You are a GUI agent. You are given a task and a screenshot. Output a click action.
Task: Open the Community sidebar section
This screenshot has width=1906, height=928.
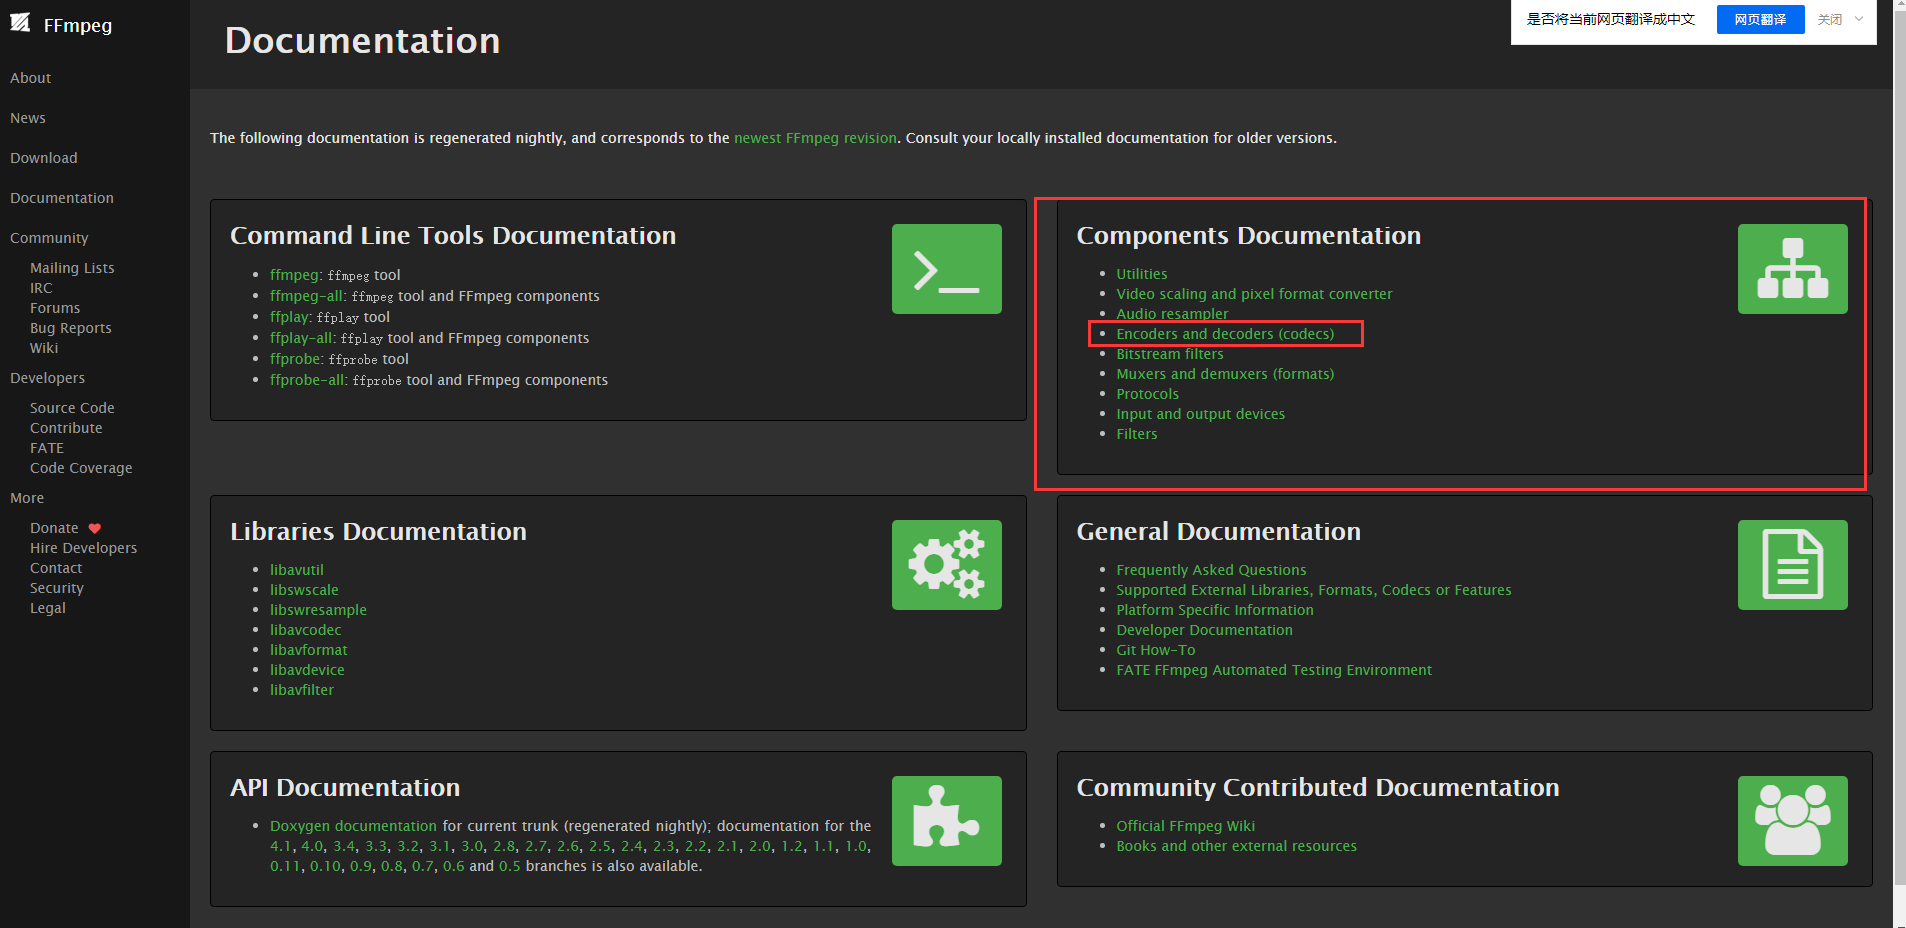pos(49,238)
